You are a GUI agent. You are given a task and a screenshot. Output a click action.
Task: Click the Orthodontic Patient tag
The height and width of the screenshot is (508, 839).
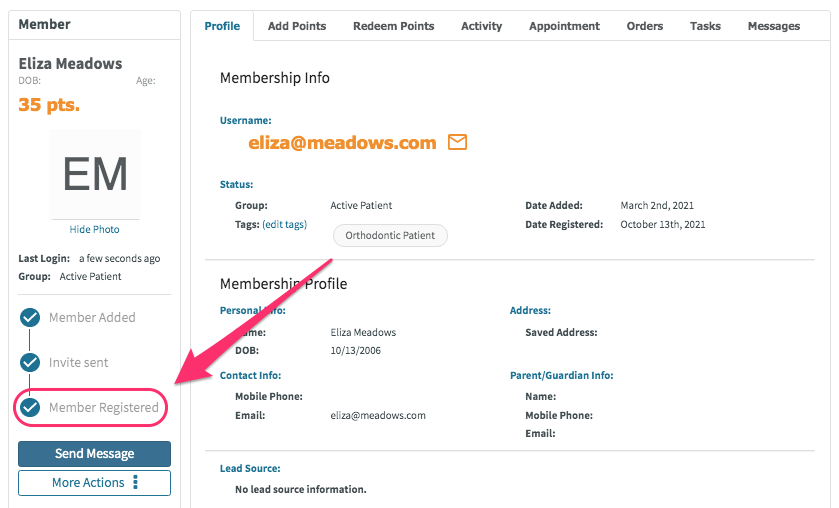[390, 236]
